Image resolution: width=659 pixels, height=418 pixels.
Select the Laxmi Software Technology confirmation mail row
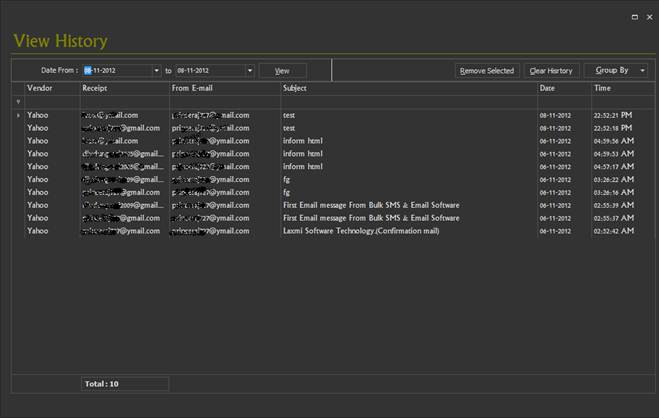pos(361,231)
